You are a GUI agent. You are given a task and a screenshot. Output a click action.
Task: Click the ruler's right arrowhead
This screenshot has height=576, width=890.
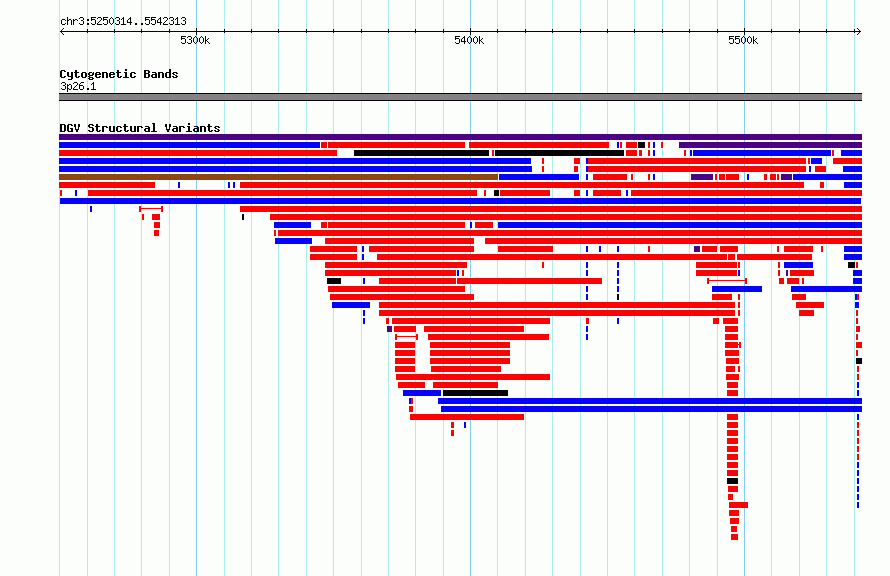pyautogui.click(x=858, y=32)
